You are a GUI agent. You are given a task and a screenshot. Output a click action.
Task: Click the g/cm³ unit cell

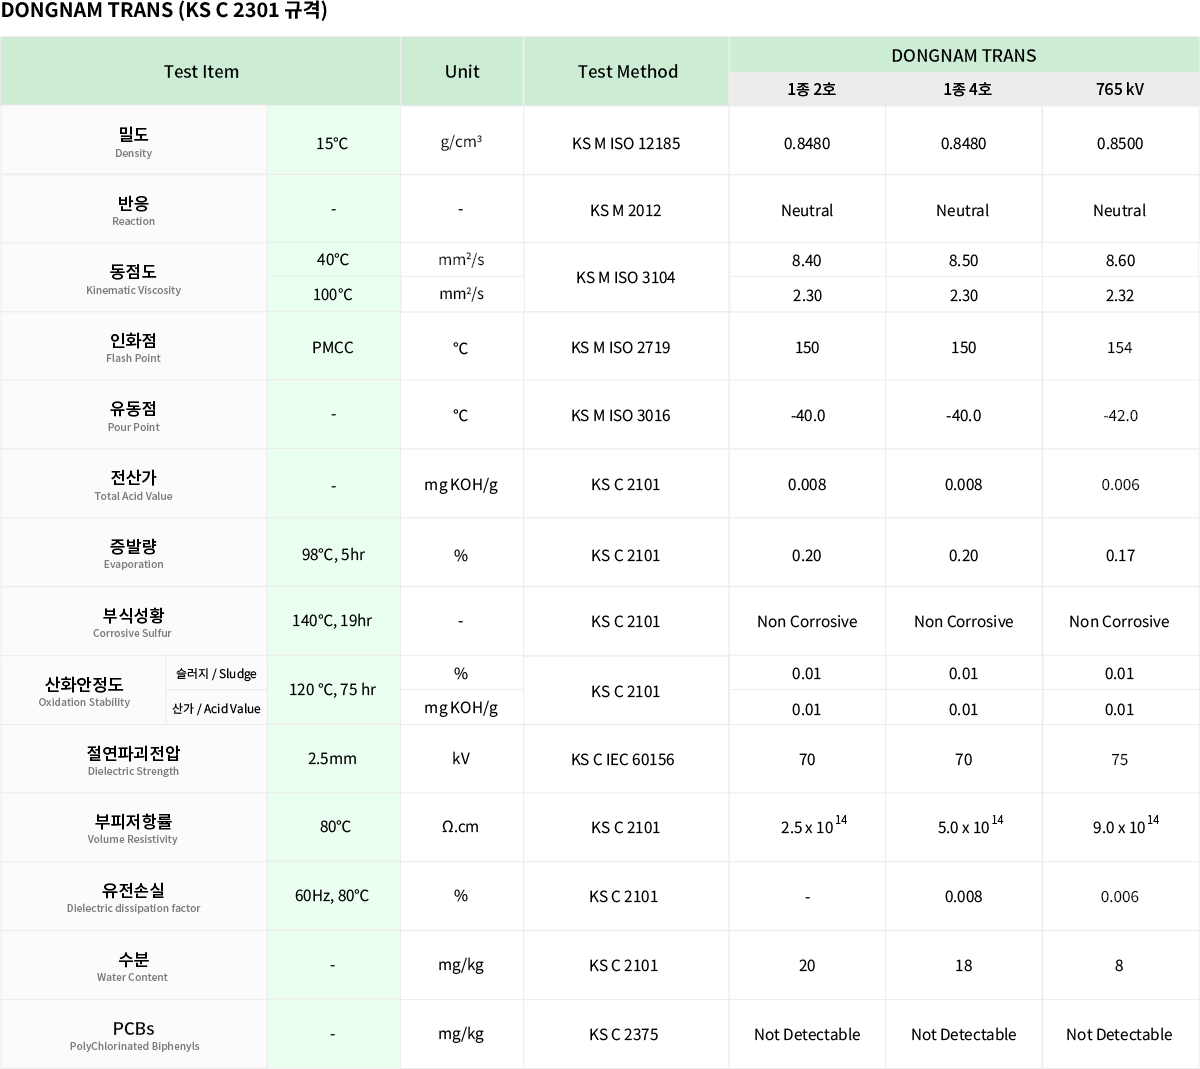click(x=461, y=142)
